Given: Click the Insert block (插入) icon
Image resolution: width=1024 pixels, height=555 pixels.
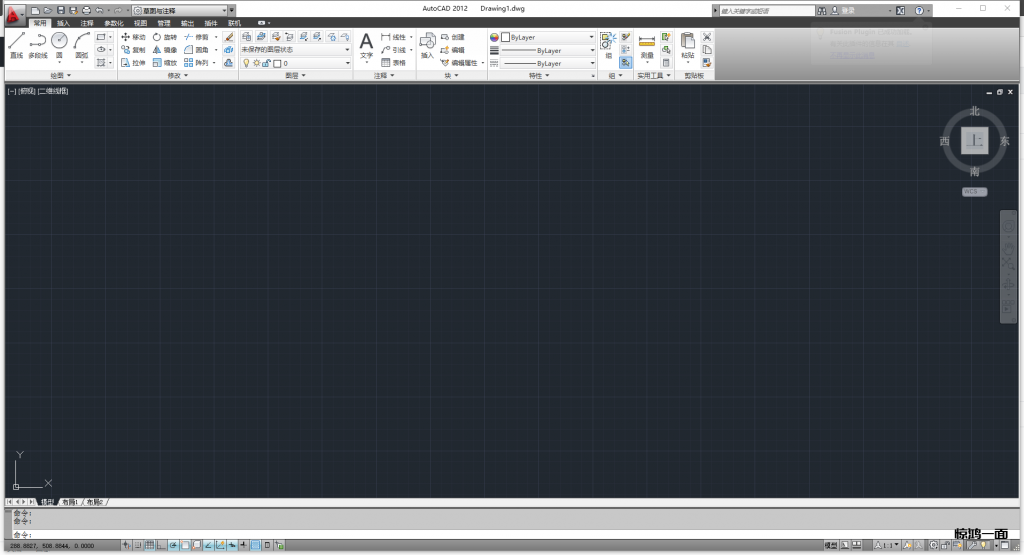Looking at the screenshot, I should tap(427, 45).
